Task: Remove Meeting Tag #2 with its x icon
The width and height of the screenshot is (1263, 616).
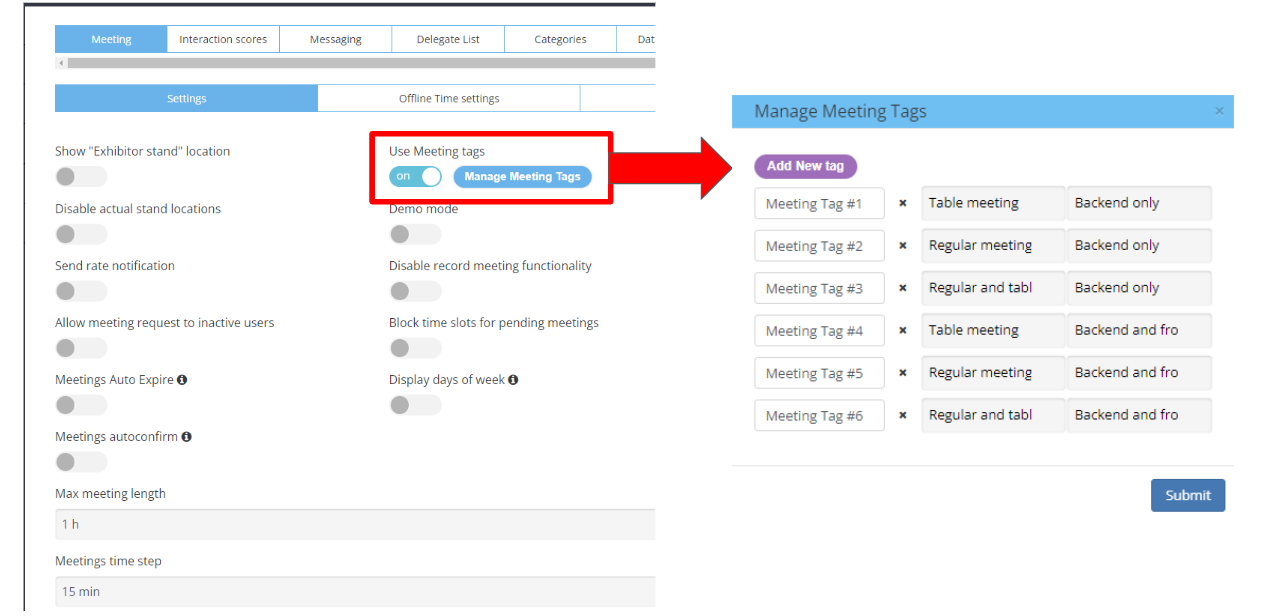Action: coord(902,246)
